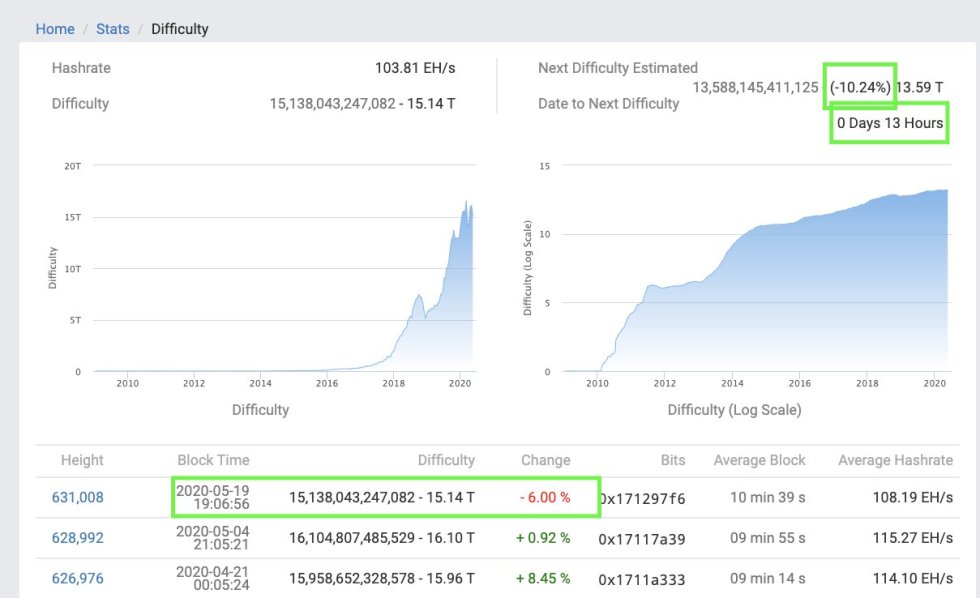This screenshot has width=980, height=598.
Task: Click the Bits value 0x171297f6
Action: 644,496
